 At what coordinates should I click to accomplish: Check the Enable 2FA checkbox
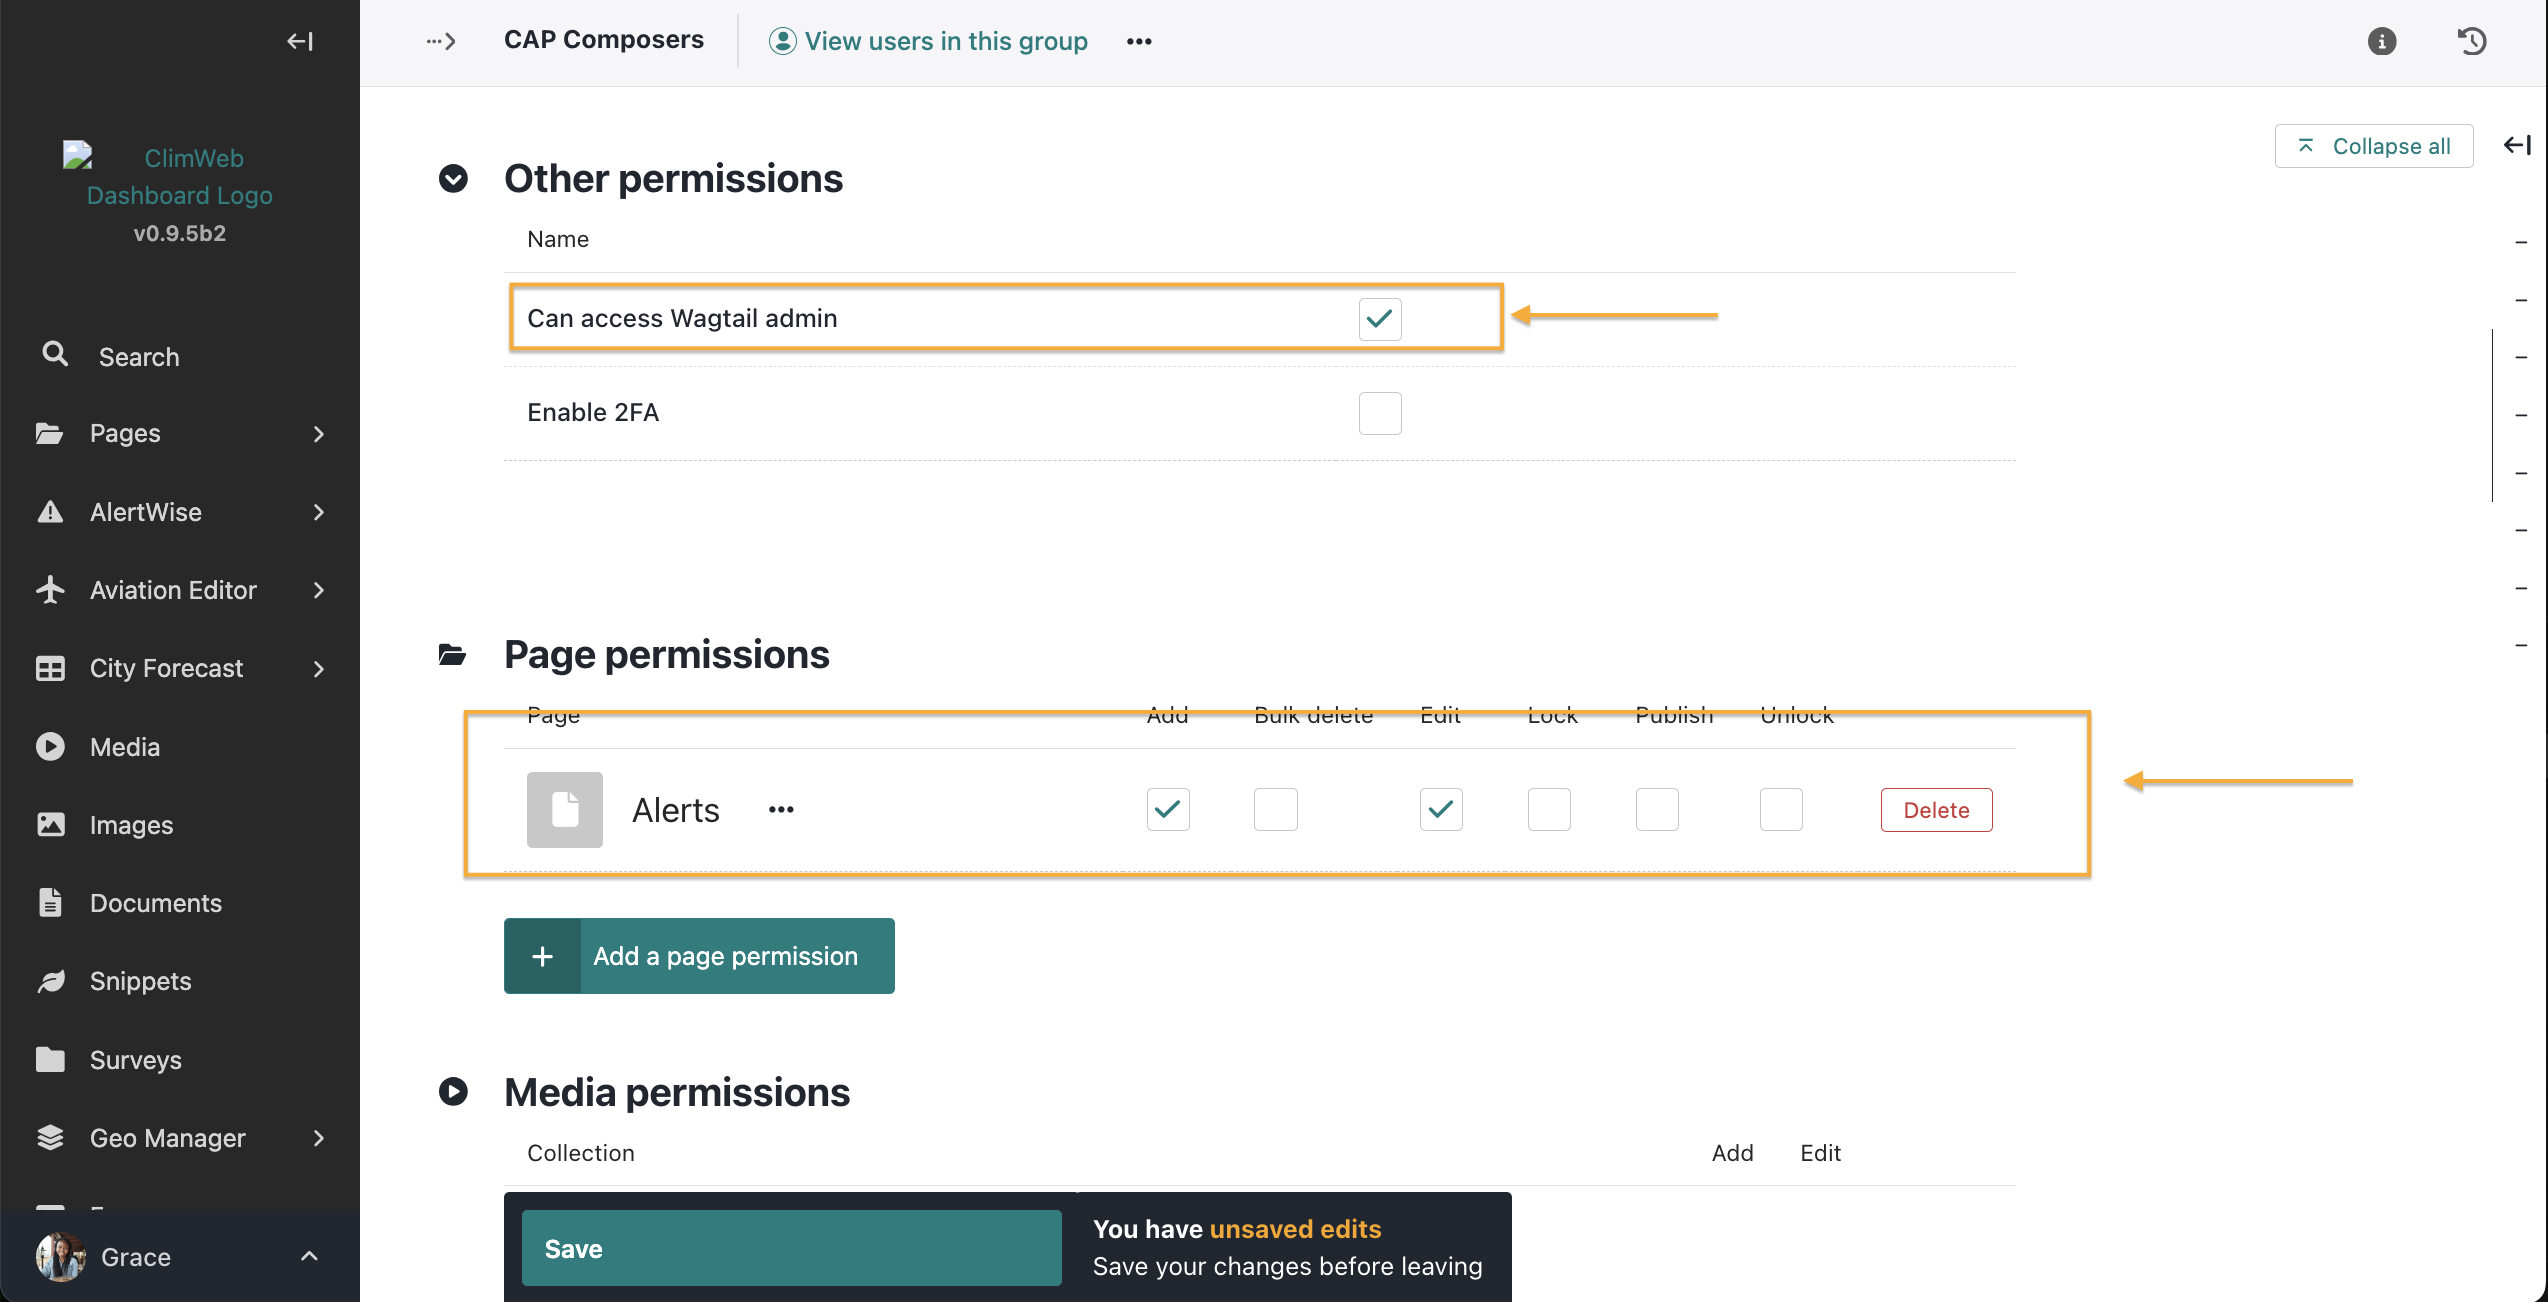[x=1380, y=413]
